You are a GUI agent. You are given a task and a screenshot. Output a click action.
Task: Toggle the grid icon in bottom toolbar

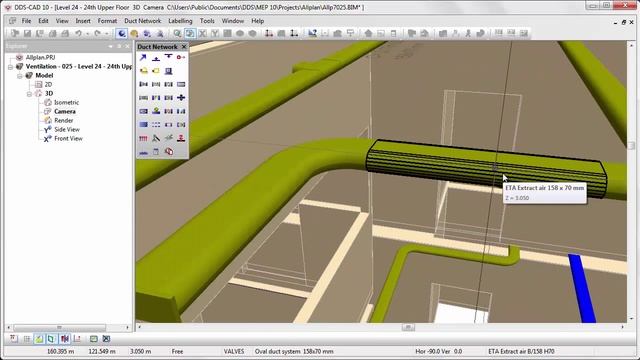[x=27, y=338]
